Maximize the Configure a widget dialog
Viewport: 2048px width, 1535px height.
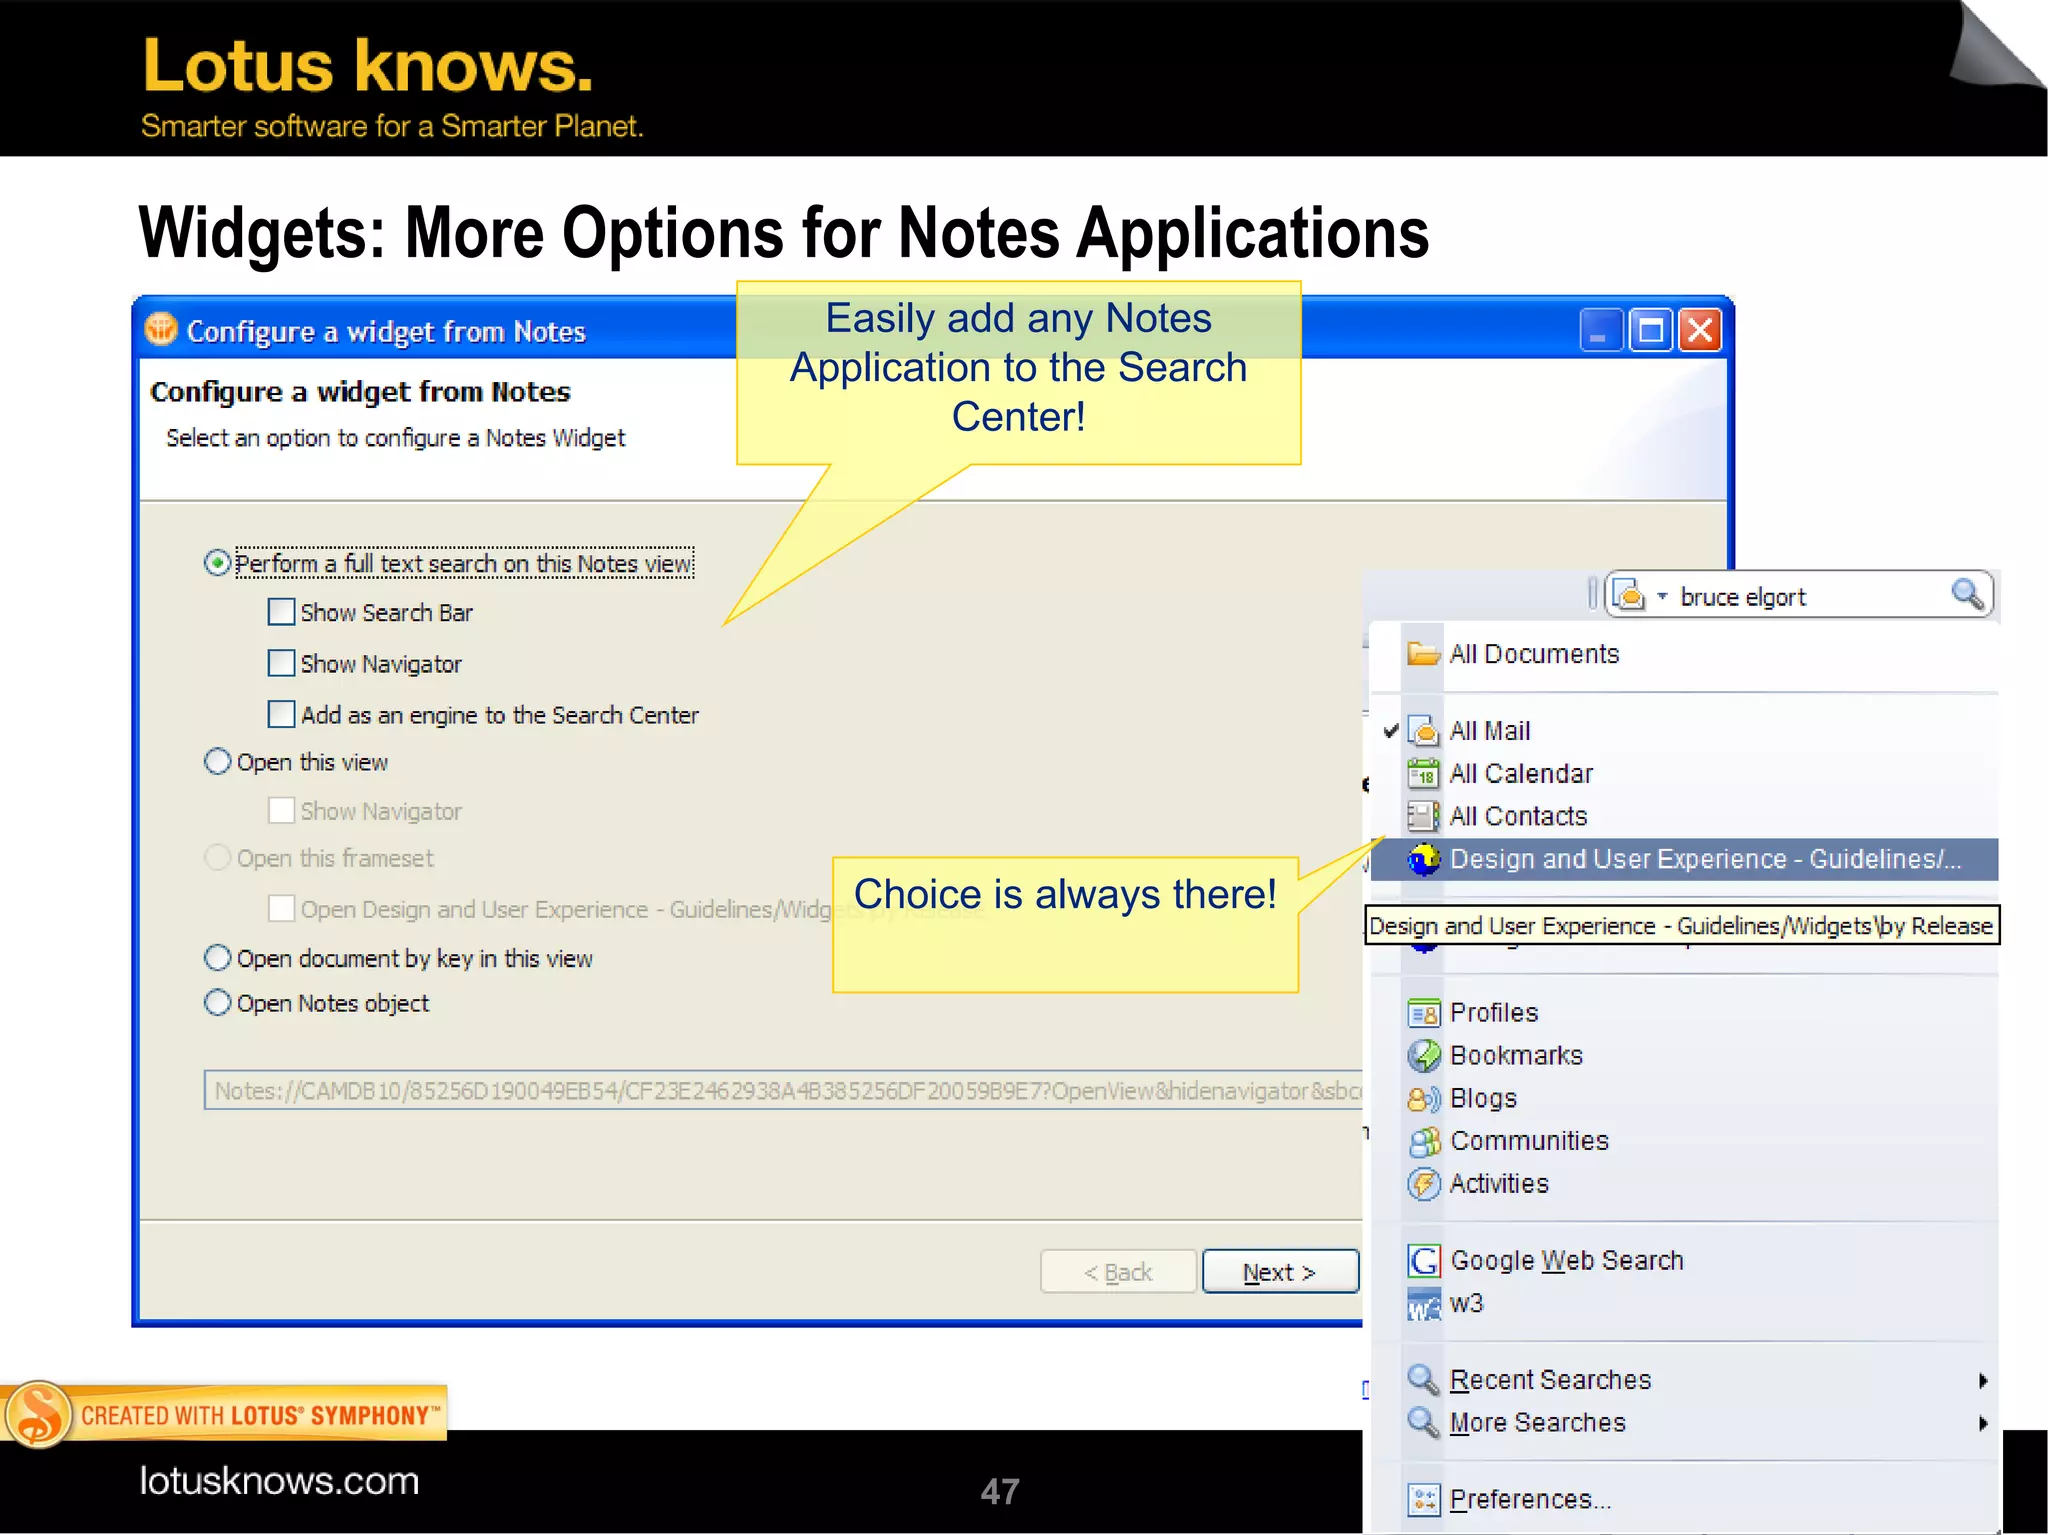[x=1651, y=330]
